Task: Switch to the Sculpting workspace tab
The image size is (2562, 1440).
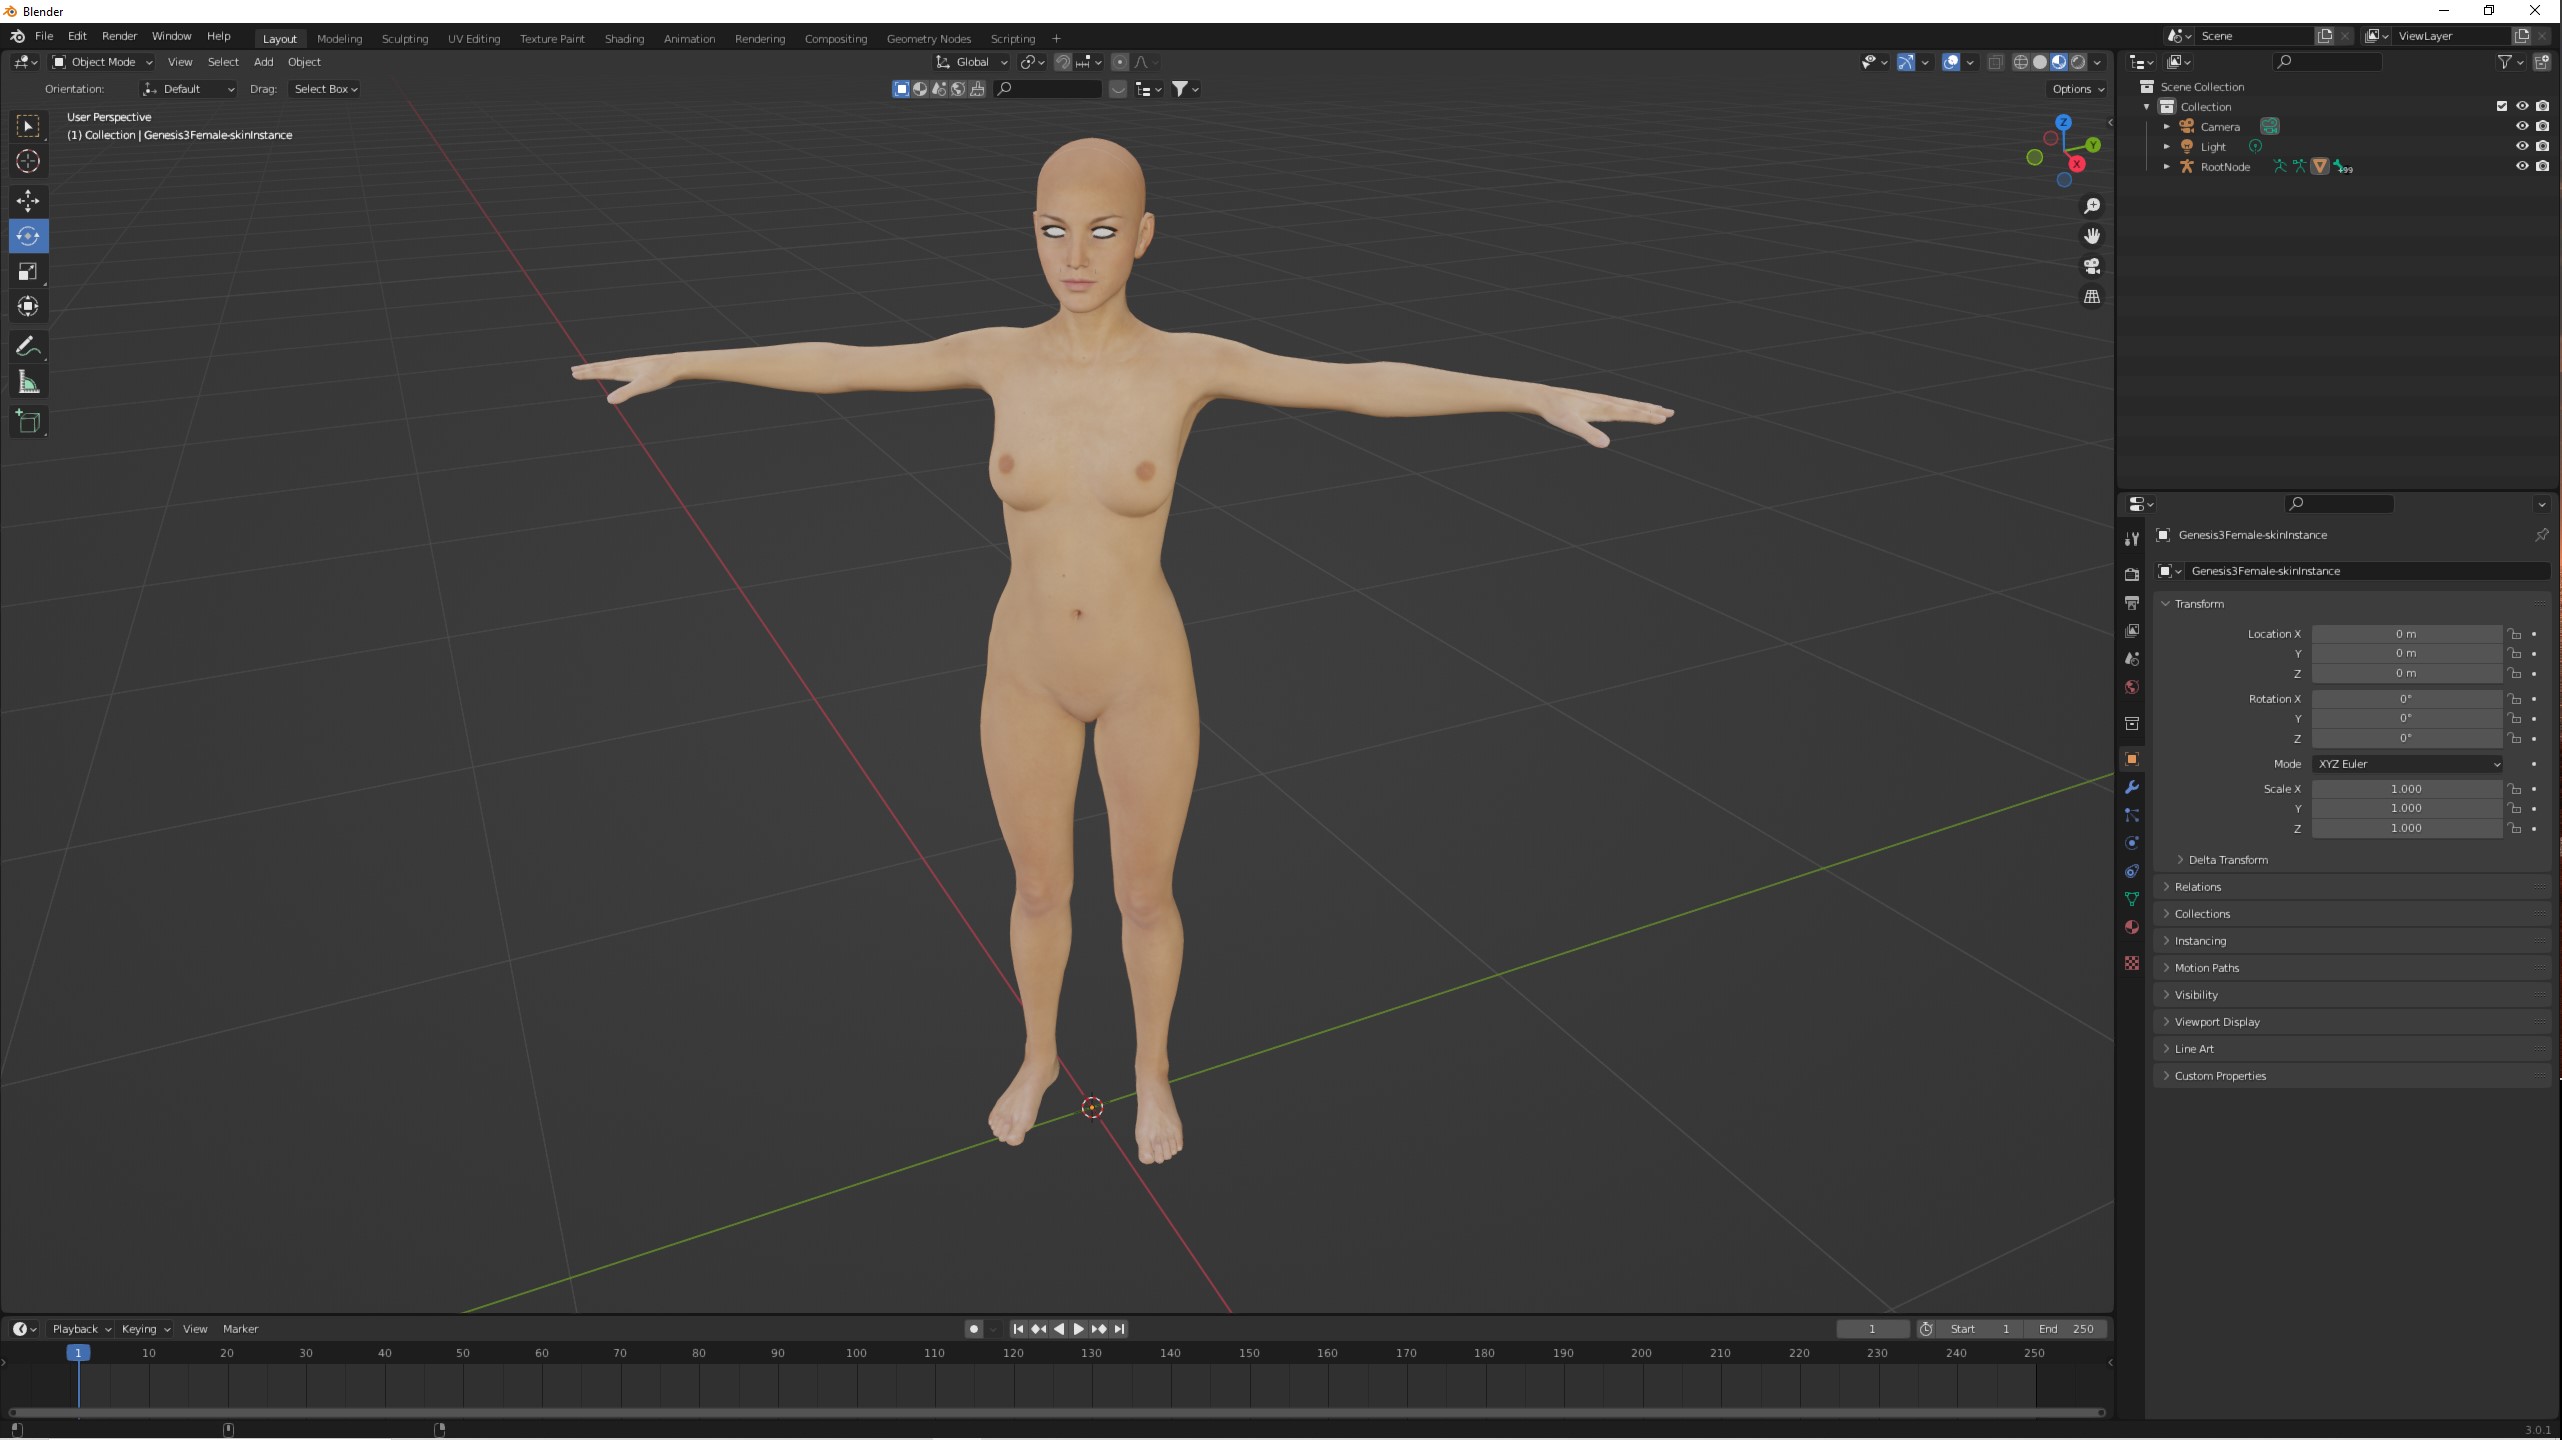Action: pyautogui.click(x=404, y=39)
